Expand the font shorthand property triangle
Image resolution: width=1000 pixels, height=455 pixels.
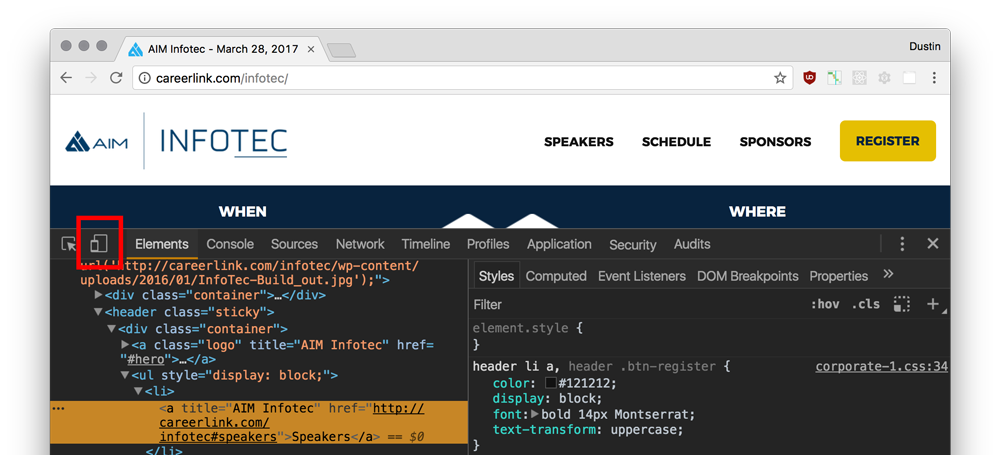coord(536,414)
